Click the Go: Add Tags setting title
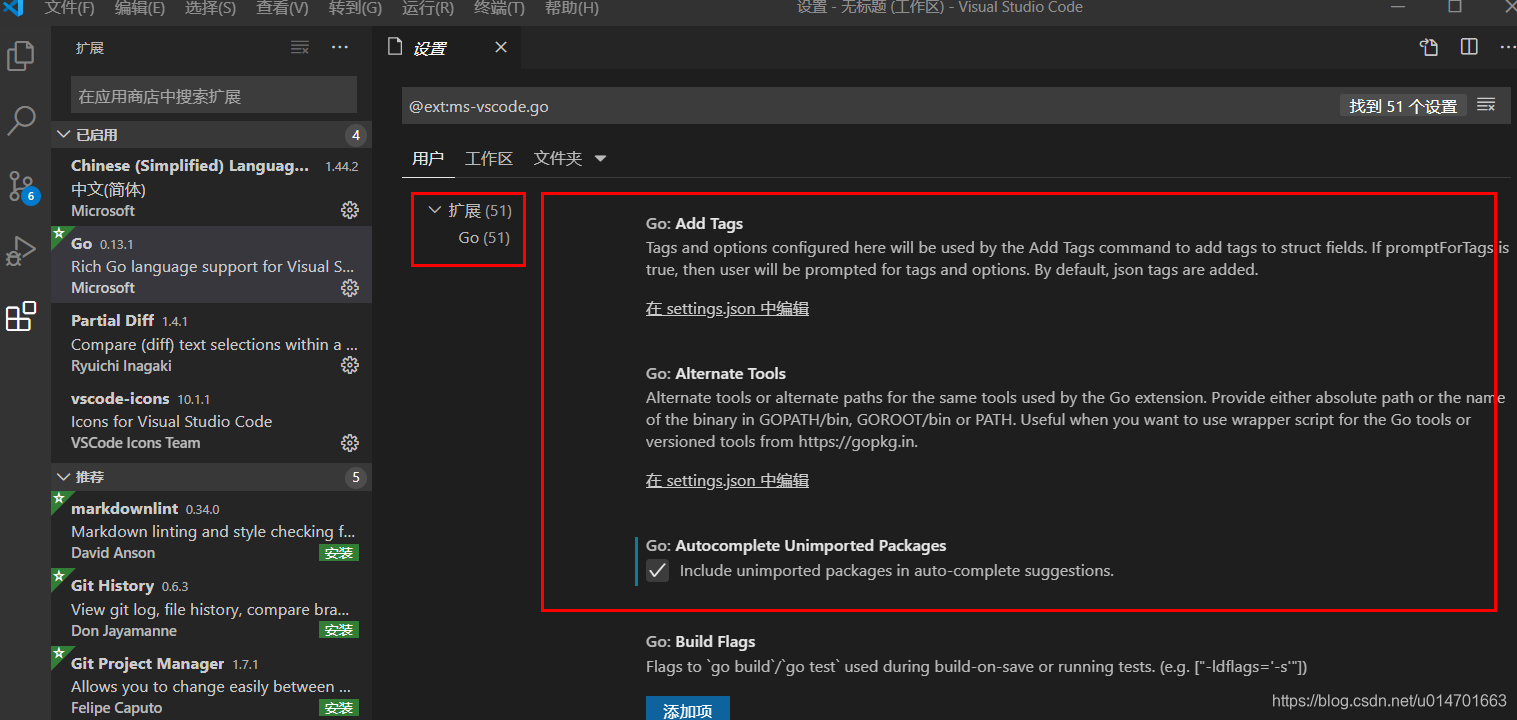 694,224
